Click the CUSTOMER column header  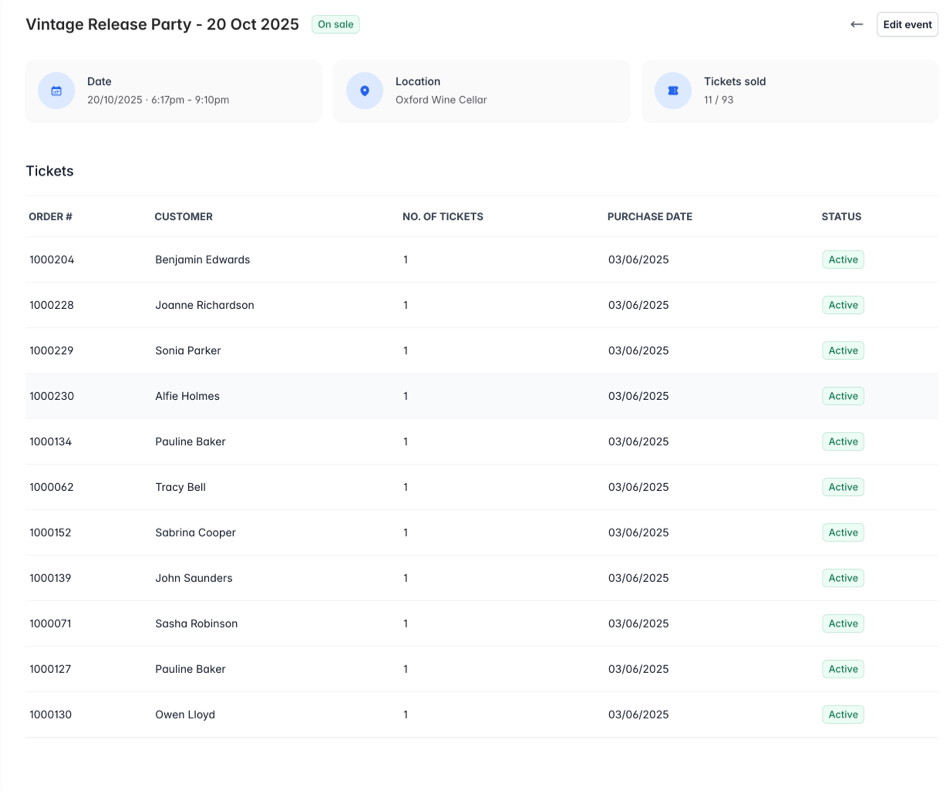point(184,216)
